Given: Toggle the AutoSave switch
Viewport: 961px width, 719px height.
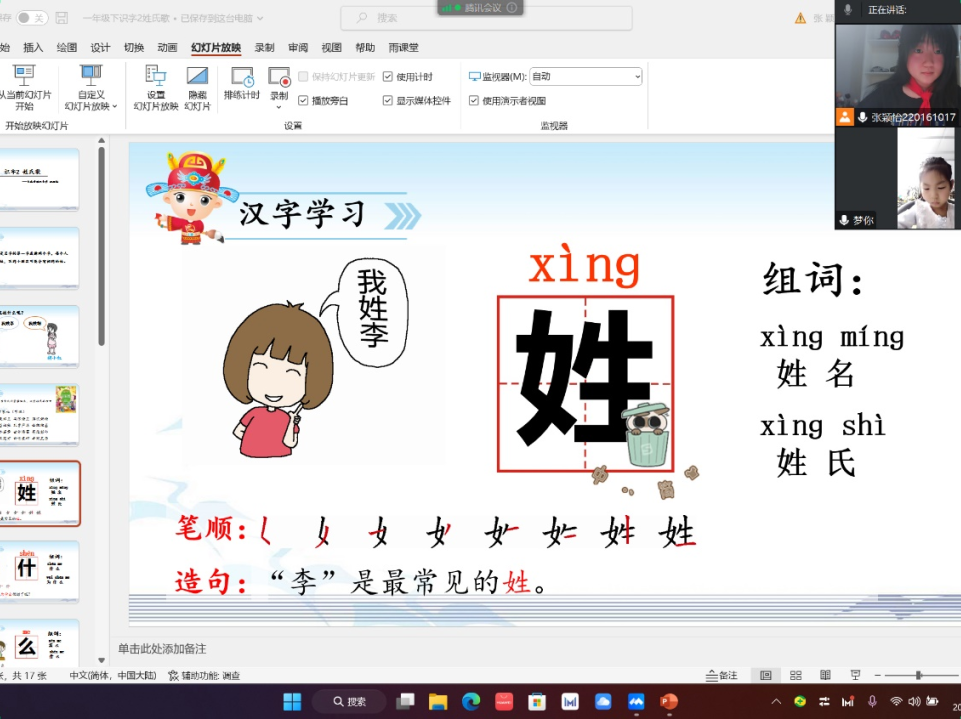Looking at the screenshot, I should [32, 18].
